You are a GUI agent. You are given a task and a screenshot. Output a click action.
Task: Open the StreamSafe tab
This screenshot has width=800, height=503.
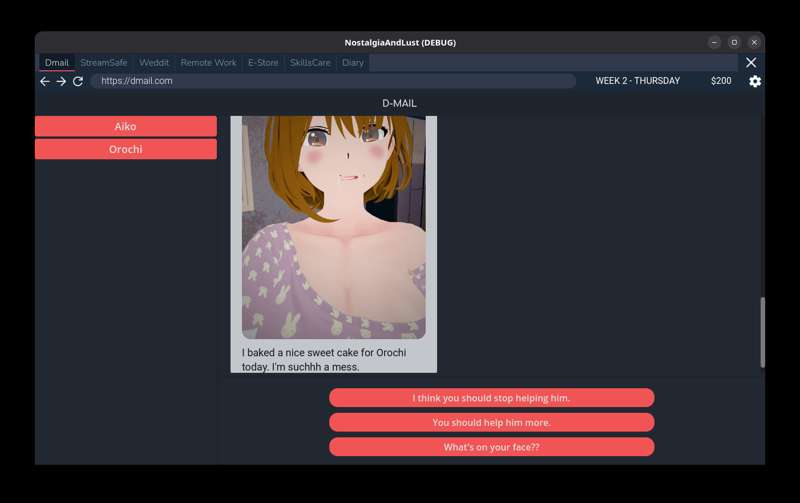(x=104, y=62)
